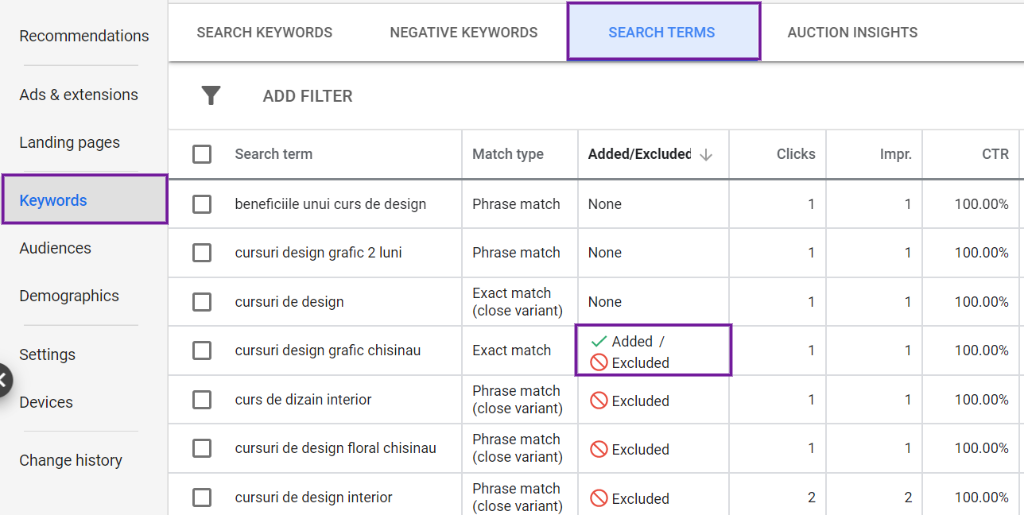Sort by the Match type column
Image resolution: width=1024 pixels, height=515 pixels.
click(508, 154)
